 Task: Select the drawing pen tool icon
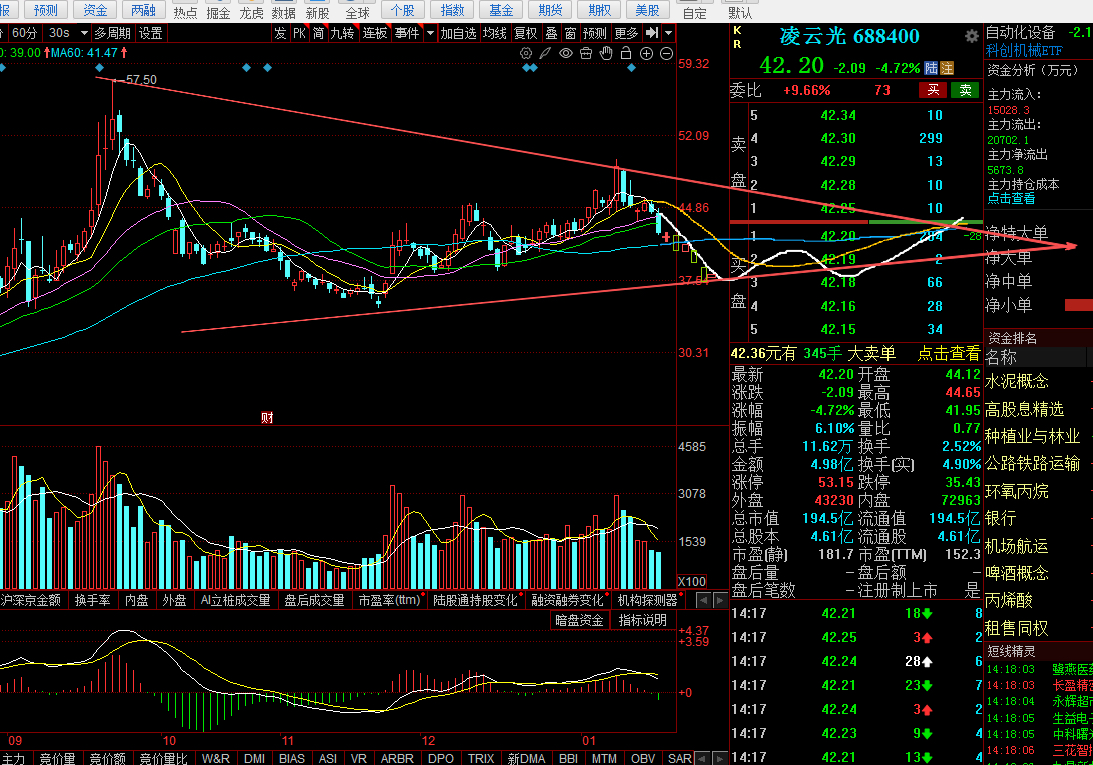(x=545, y=53)
